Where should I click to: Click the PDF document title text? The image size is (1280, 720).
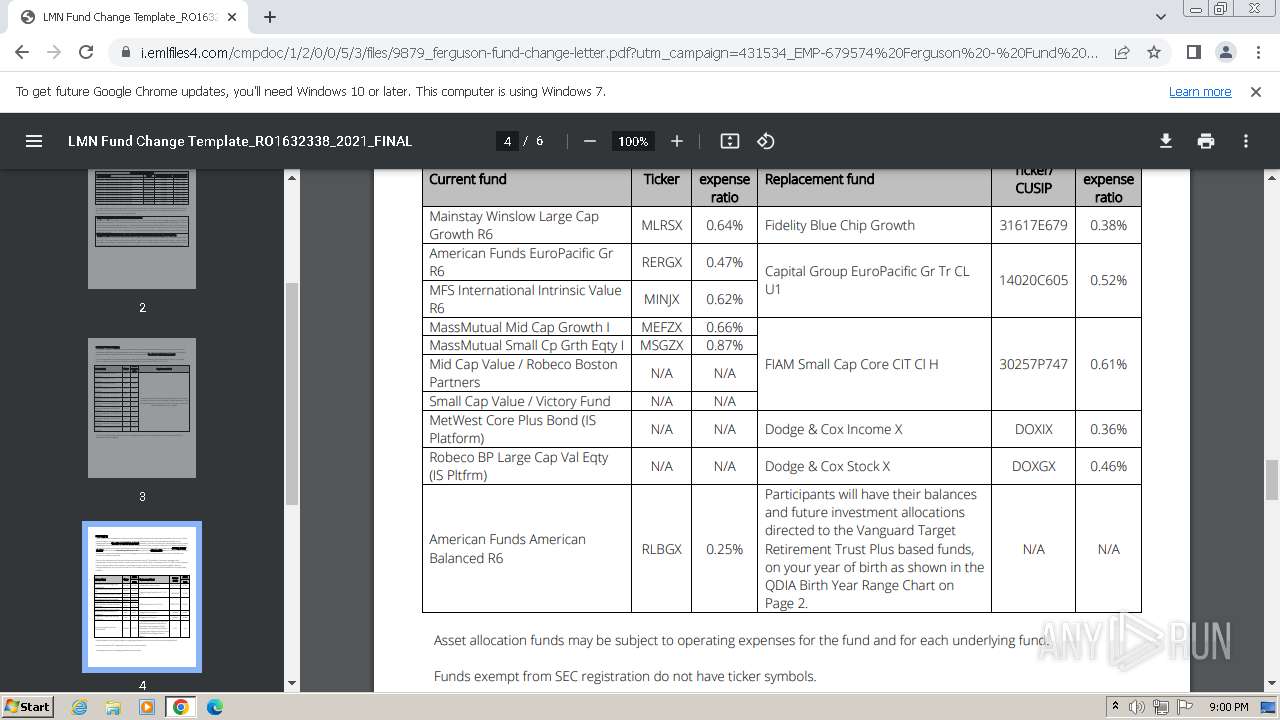(x=240, y=141)
